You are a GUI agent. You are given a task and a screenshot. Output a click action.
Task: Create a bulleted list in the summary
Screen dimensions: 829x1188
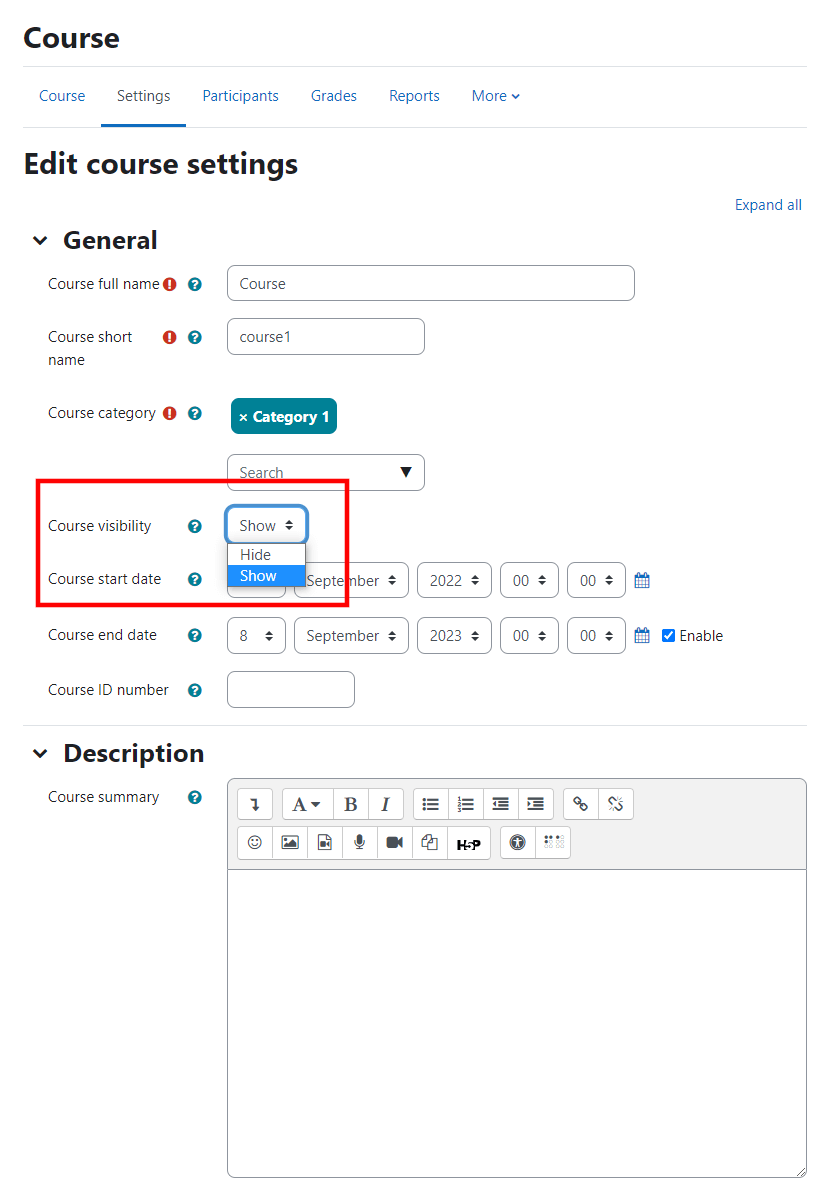[x=430, y=803]
